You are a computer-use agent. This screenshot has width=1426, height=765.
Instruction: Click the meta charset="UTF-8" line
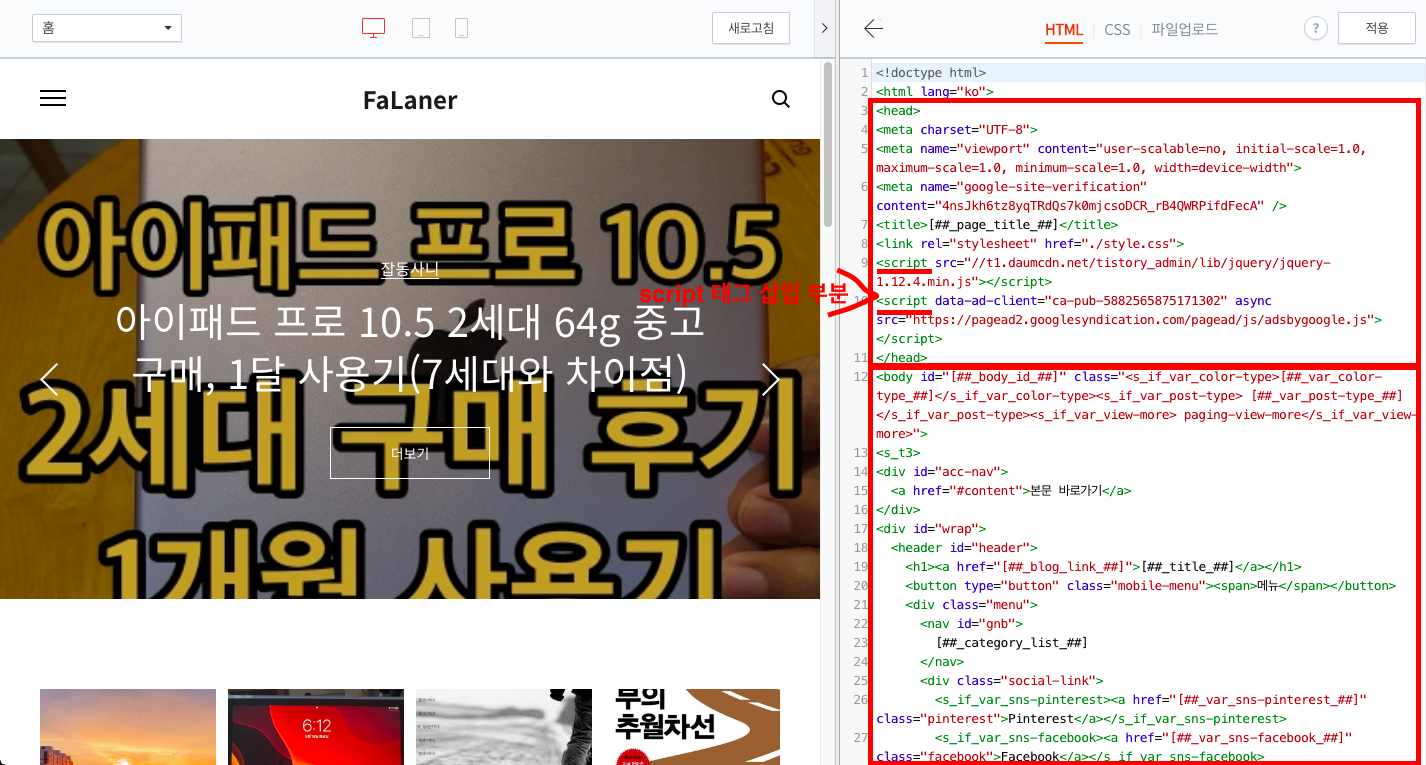[x=957, y=130]
